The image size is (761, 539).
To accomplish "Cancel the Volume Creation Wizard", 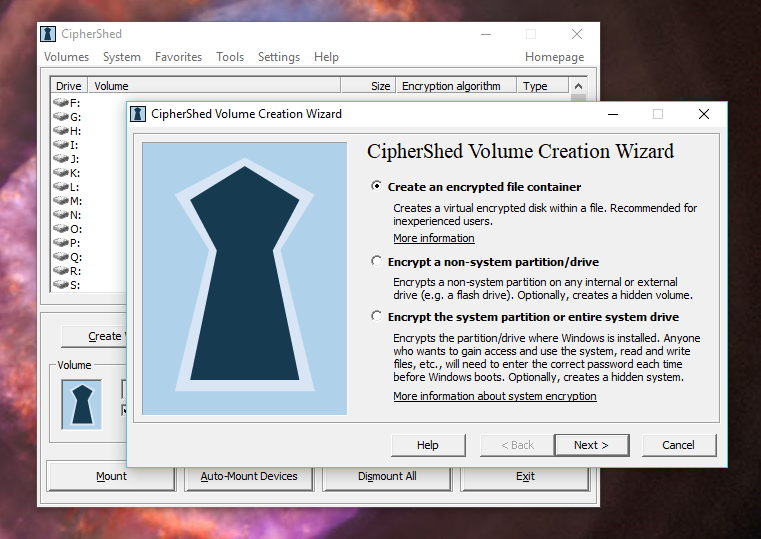I will coord(678,445).
